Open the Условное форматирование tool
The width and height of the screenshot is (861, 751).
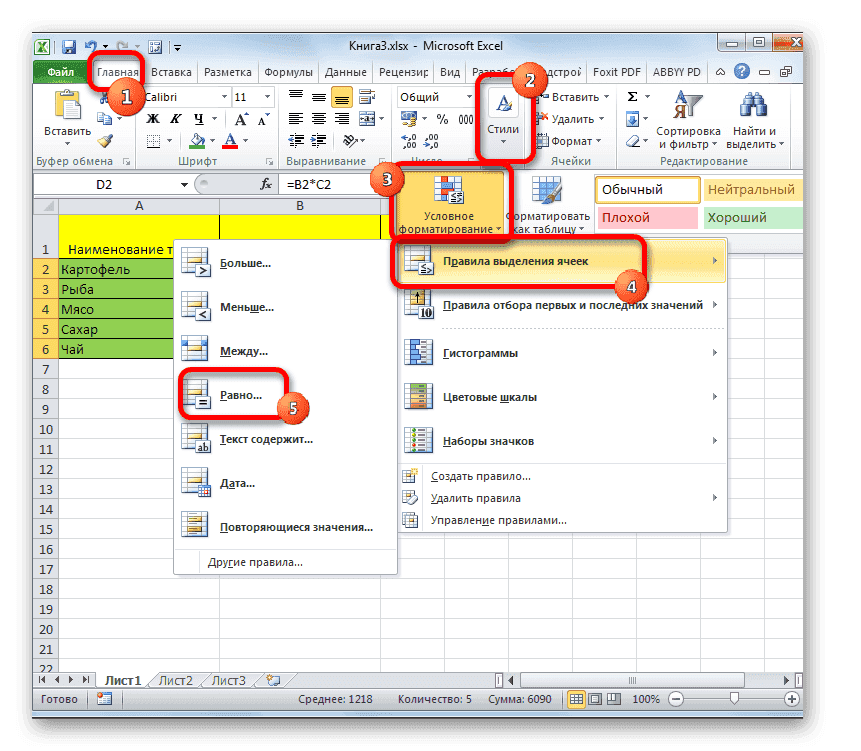(450, 205)
